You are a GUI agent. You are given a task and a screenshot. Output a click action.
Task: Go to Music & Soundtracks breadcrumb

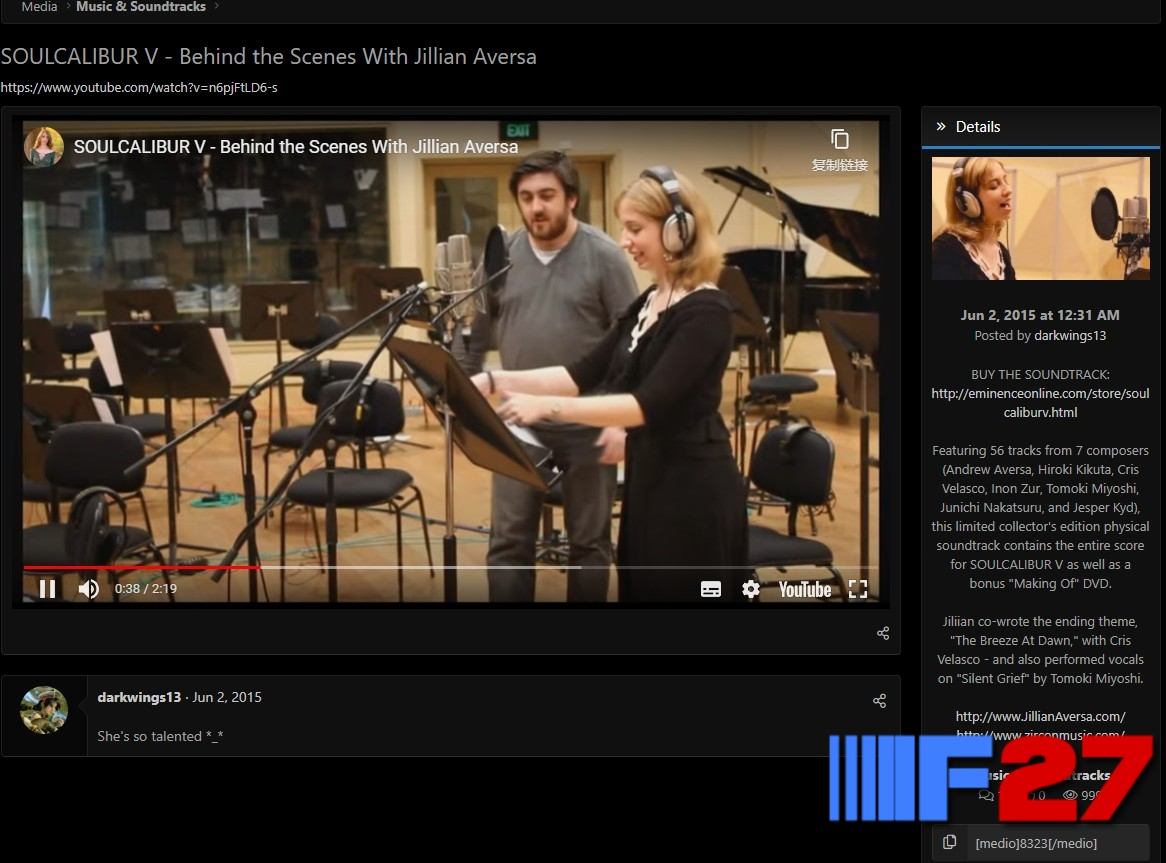tap(141, 7)
